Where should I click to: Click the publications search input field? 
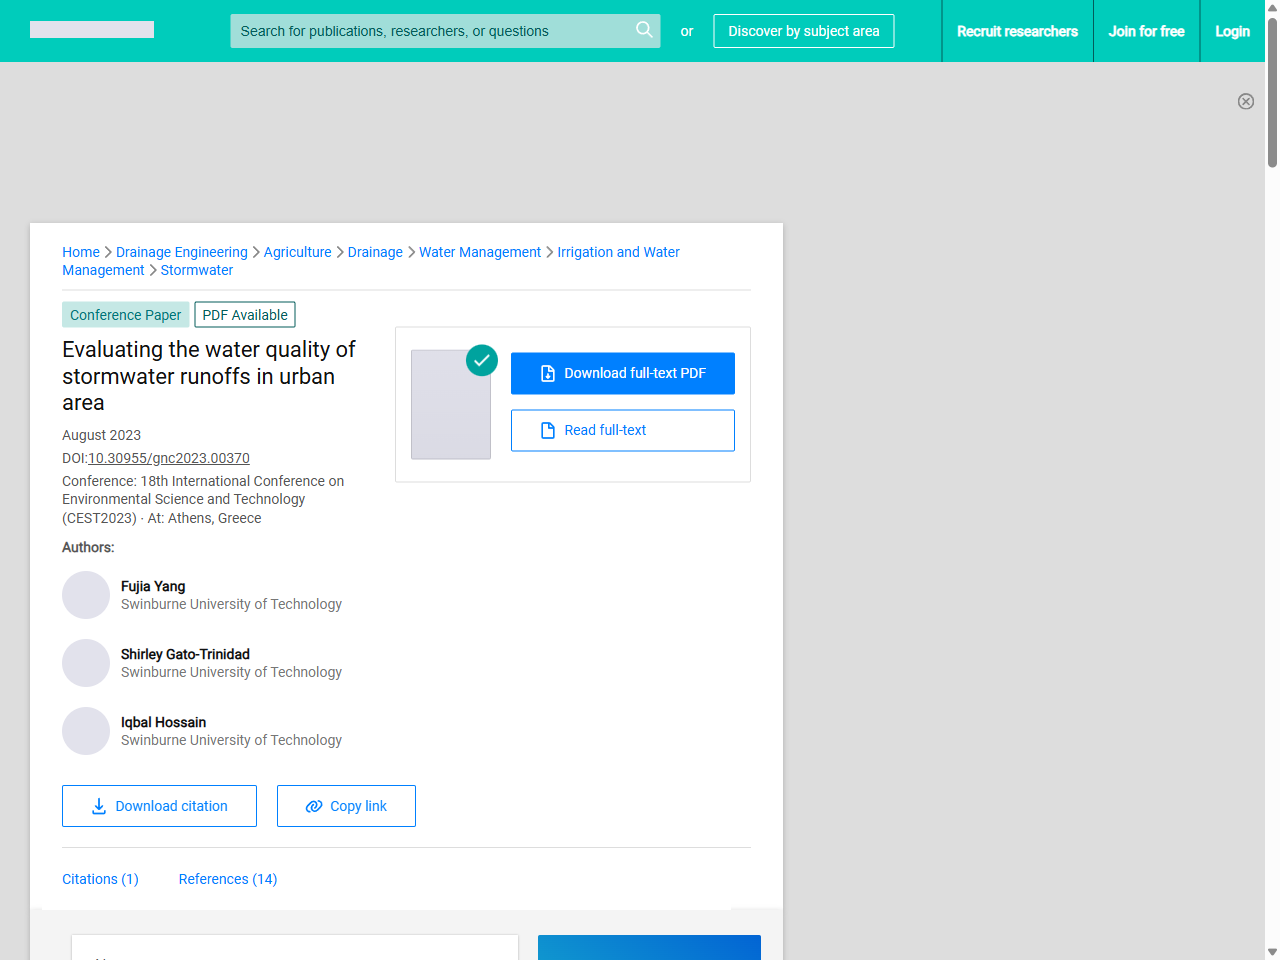coord(430,31)
